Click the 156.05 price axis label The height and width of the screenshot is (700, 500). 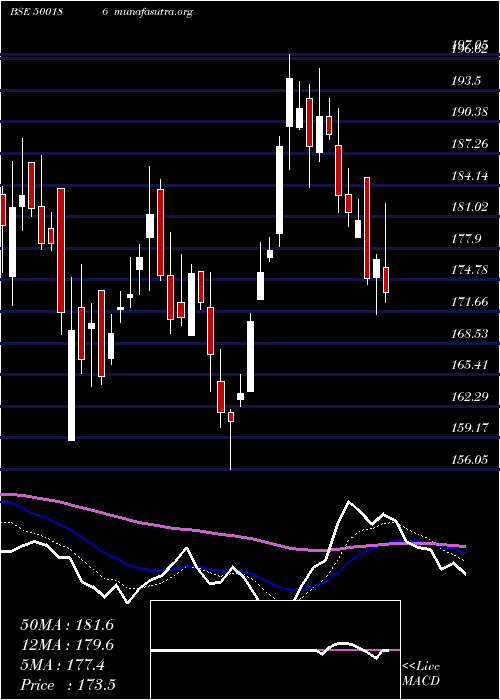470,459
